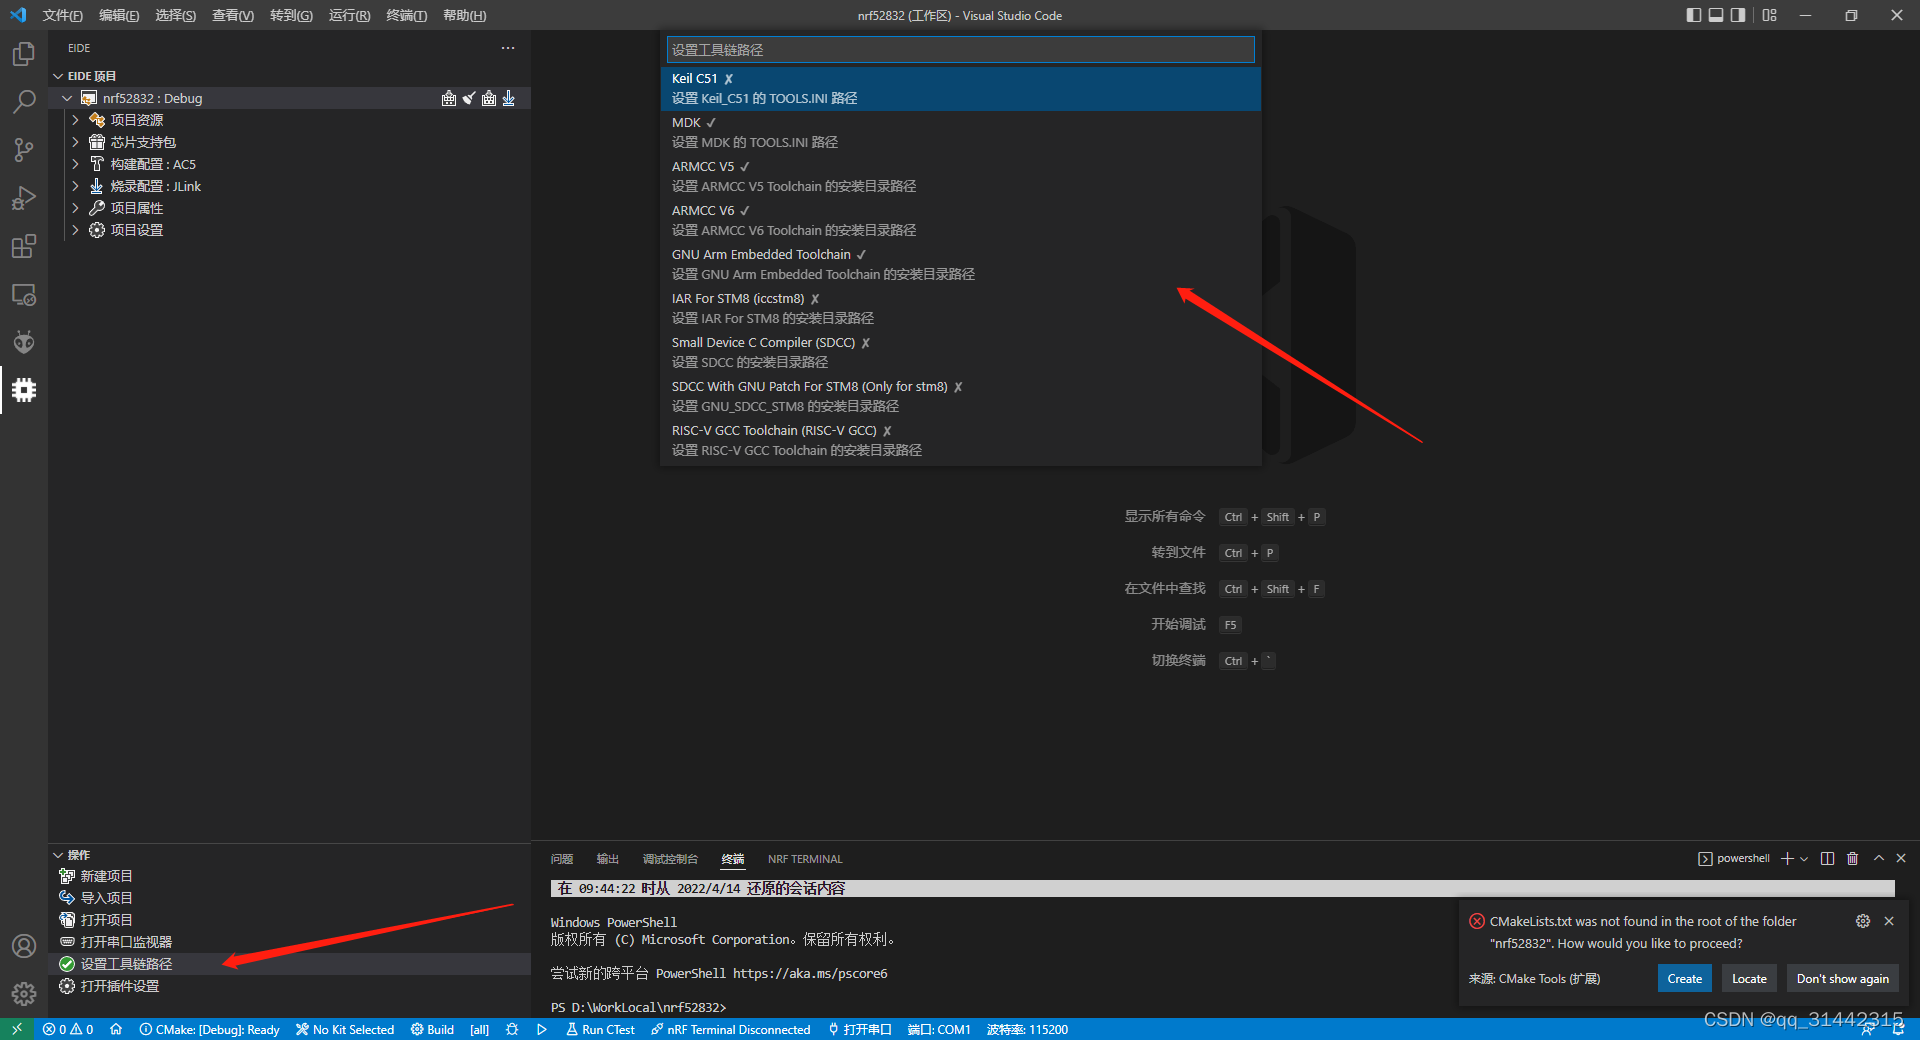Open errors and warnings count in status bar
1920x1040 pixels.
tap(68, 1029)
